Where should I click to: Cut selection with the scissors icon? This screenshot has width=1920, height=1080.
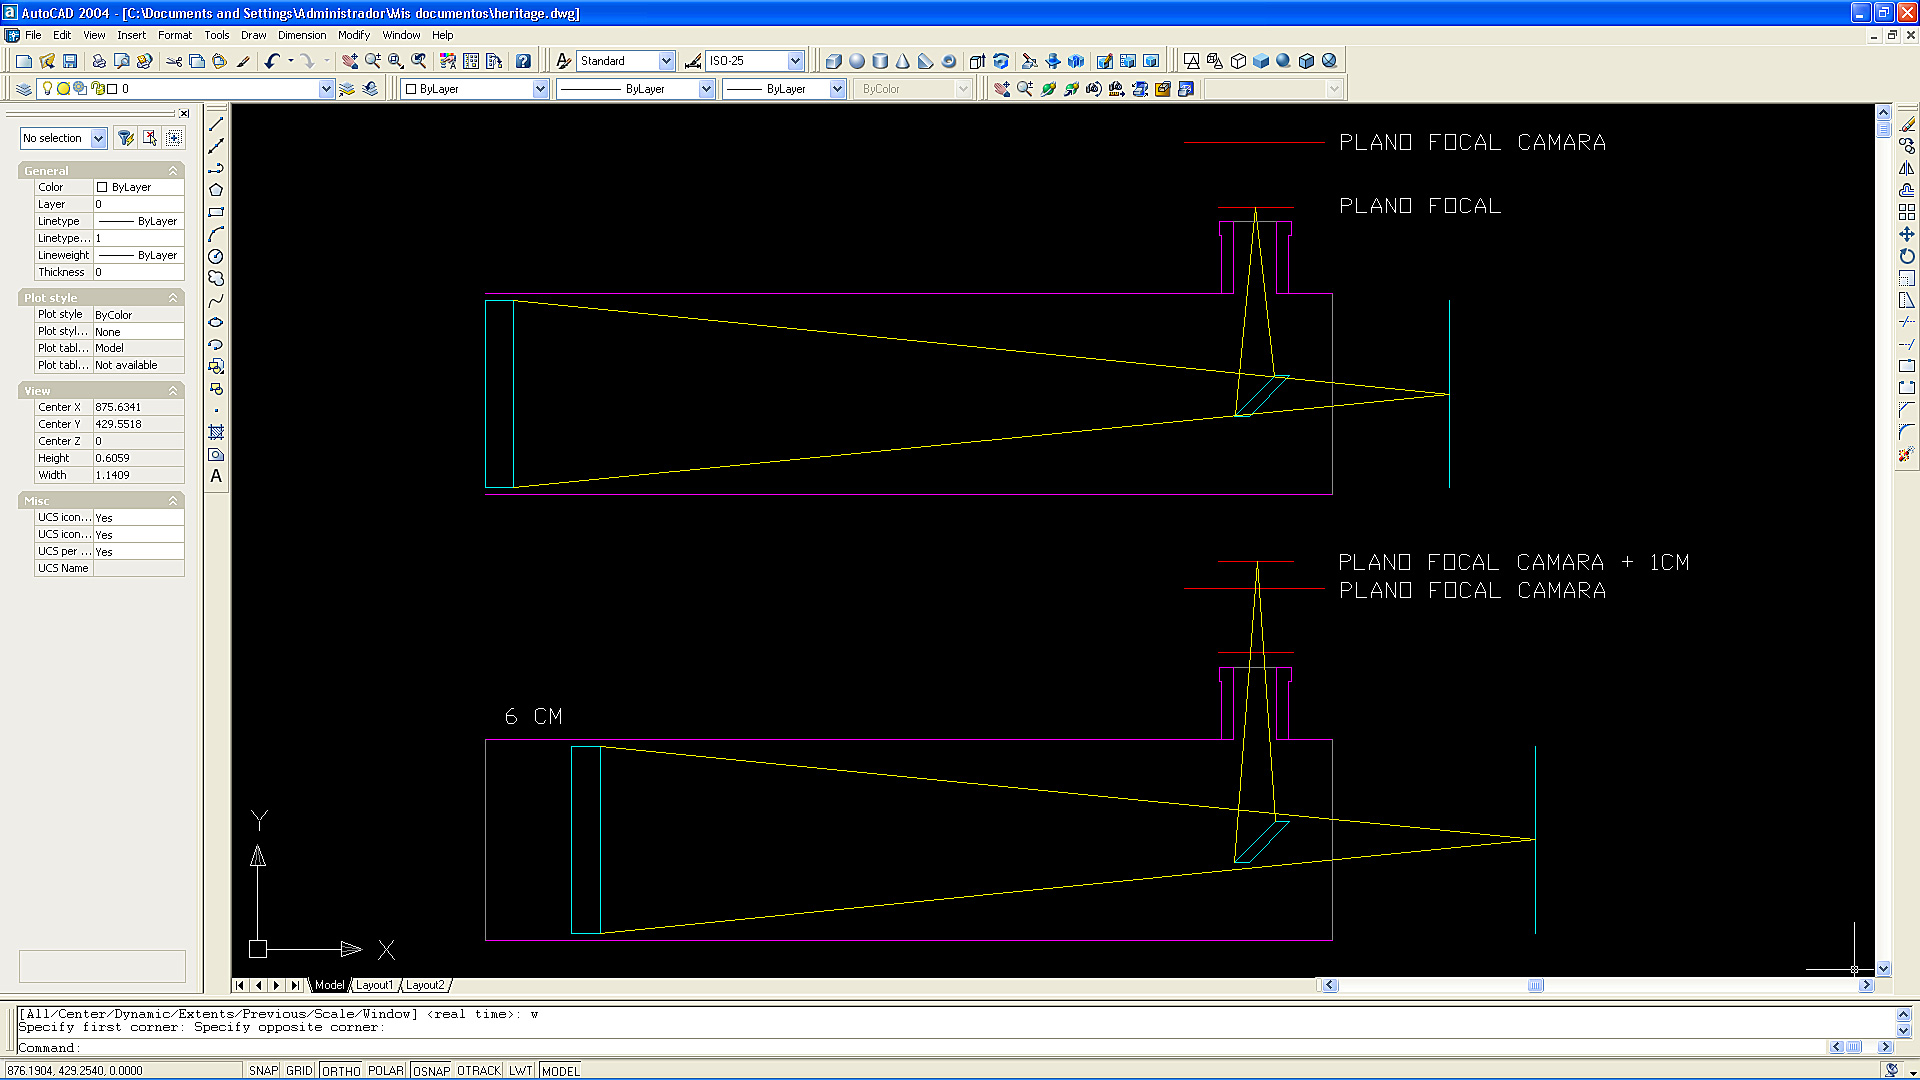tap(174, 61)
